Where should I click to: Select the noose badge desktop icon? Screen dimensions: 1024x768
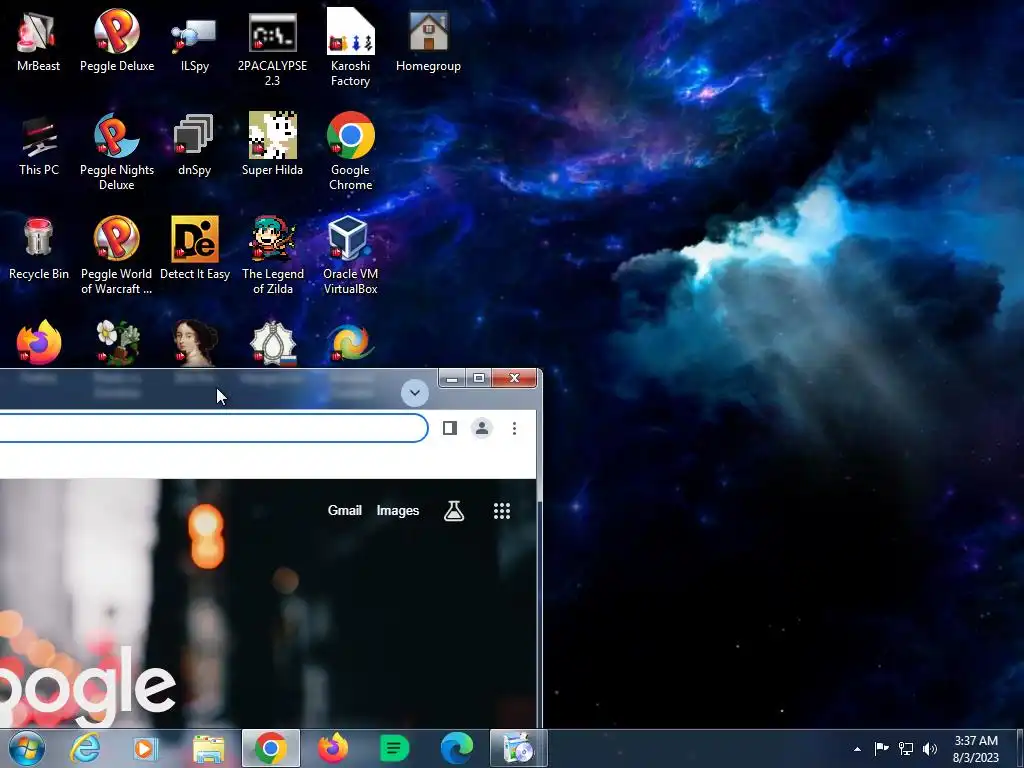[272, 342]
